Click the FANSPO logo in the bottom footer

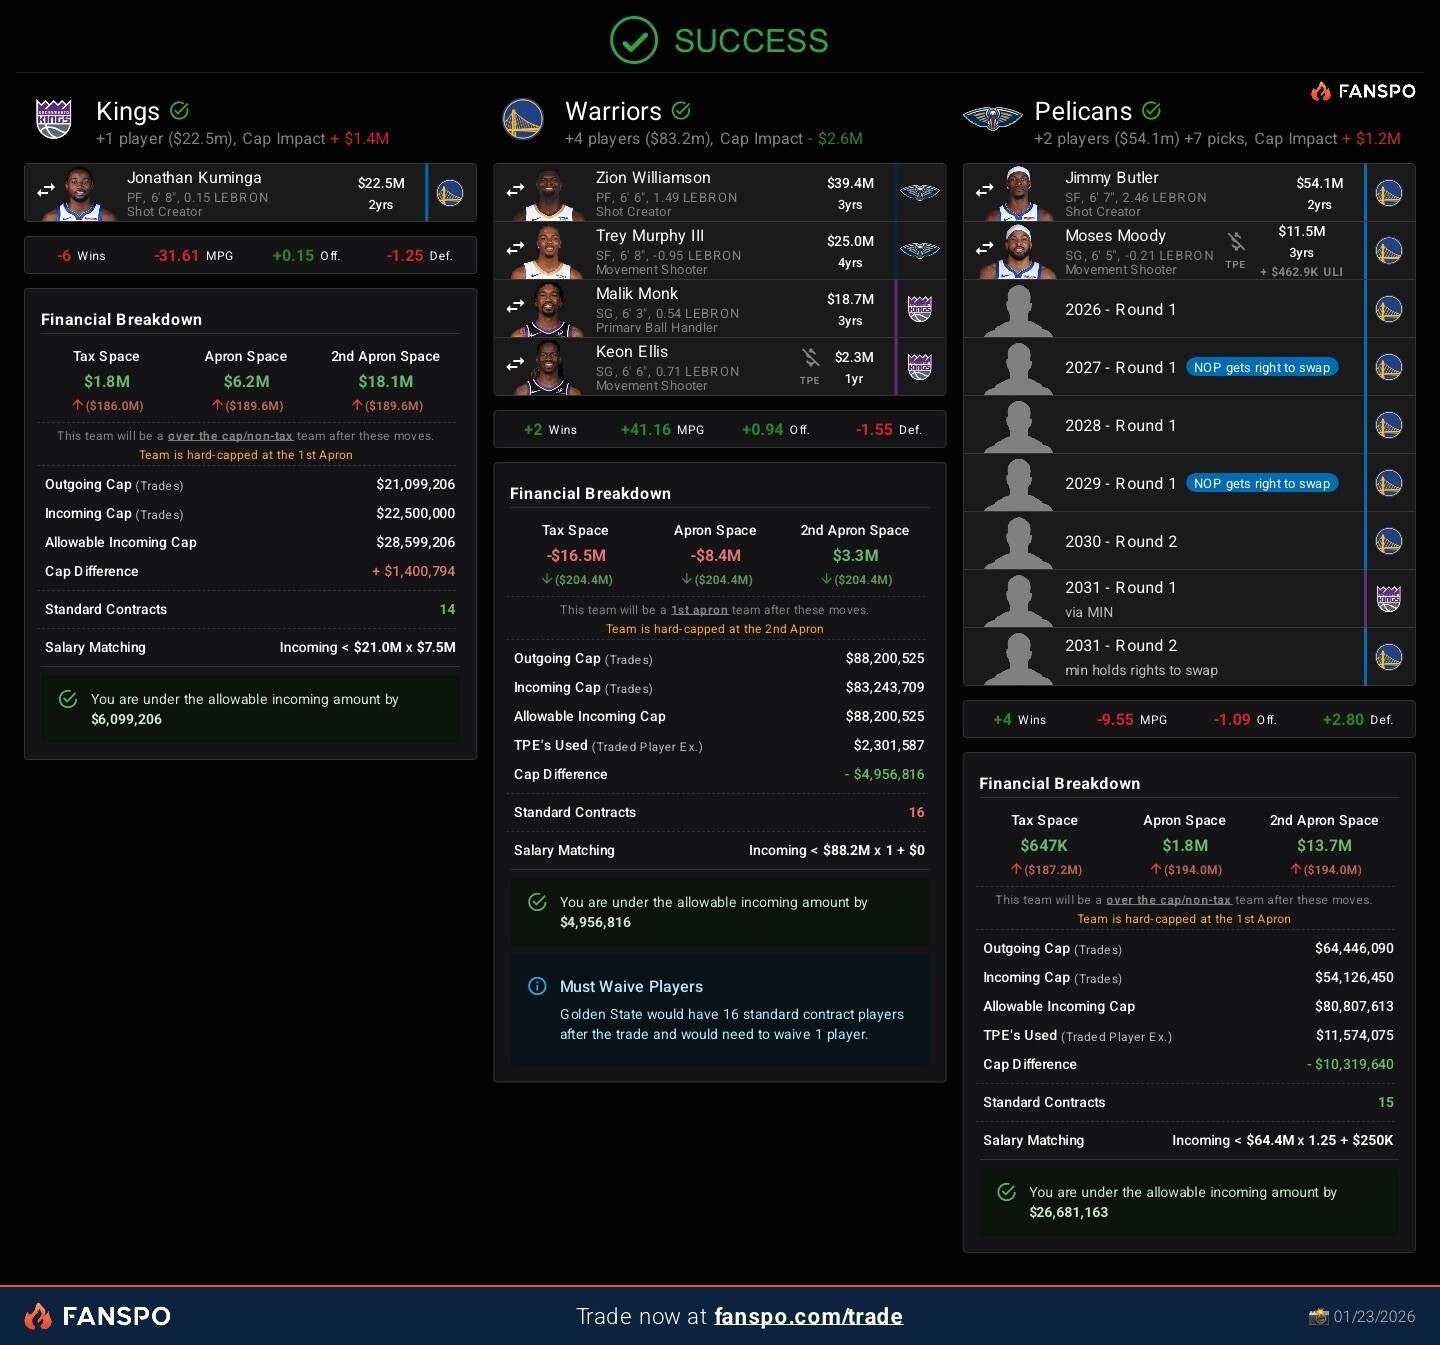coord(97,1316)
